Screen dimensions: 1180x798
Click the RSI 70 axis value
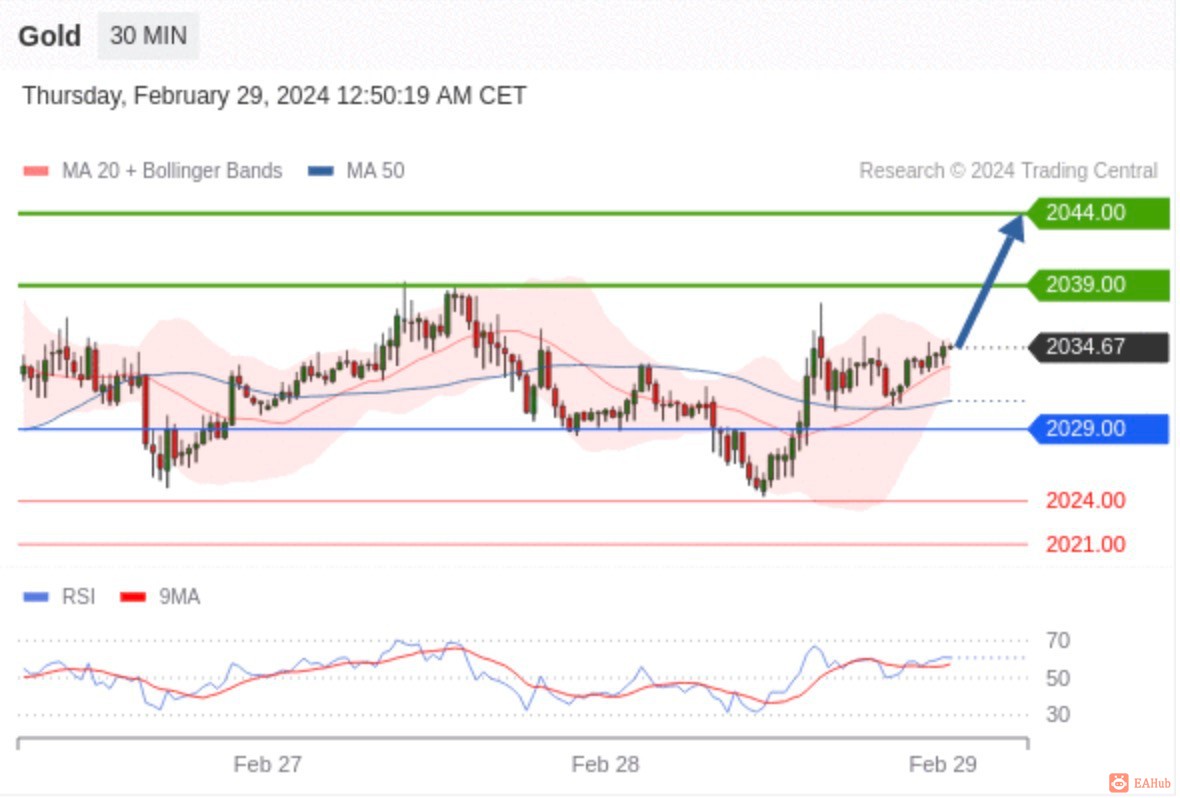point(1058,641)
